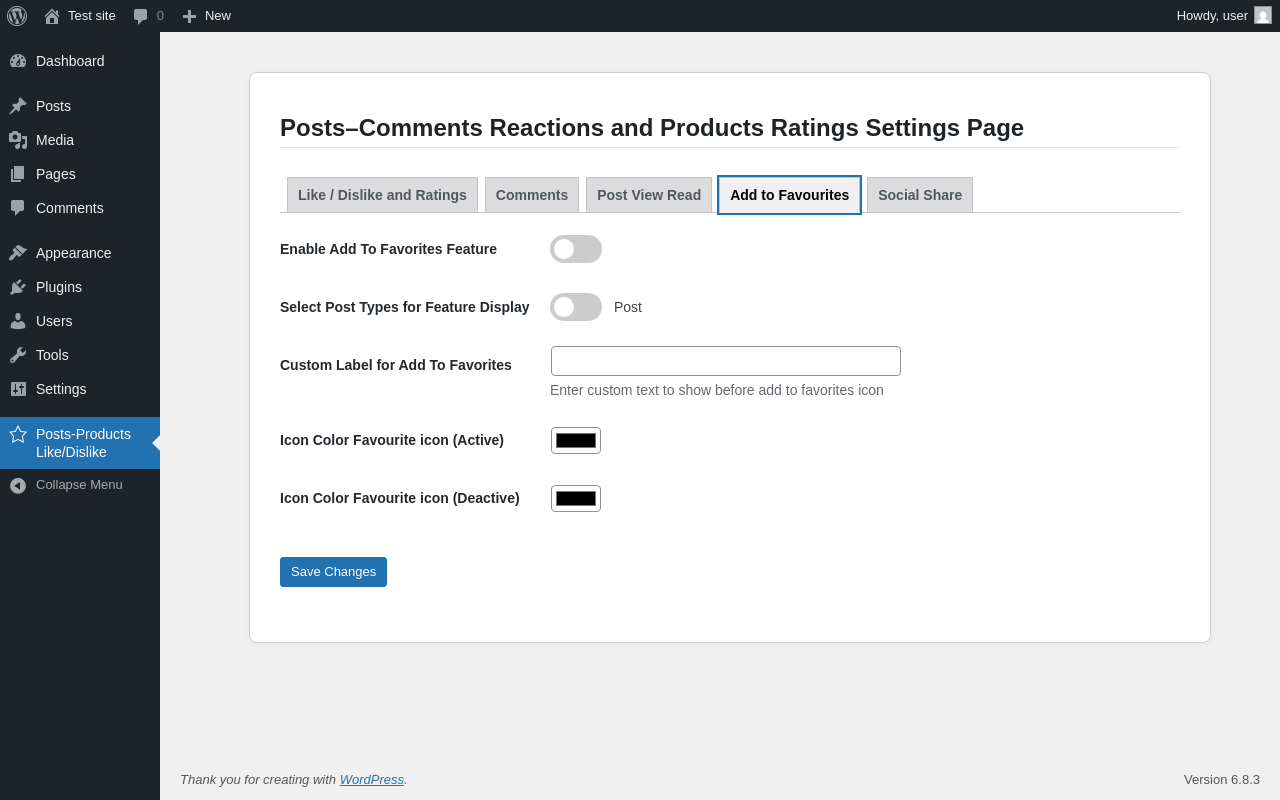Click the Posts-Products star icon
Image resolution: width=1280 pixels, height=800 pixels.
point(18,434)
